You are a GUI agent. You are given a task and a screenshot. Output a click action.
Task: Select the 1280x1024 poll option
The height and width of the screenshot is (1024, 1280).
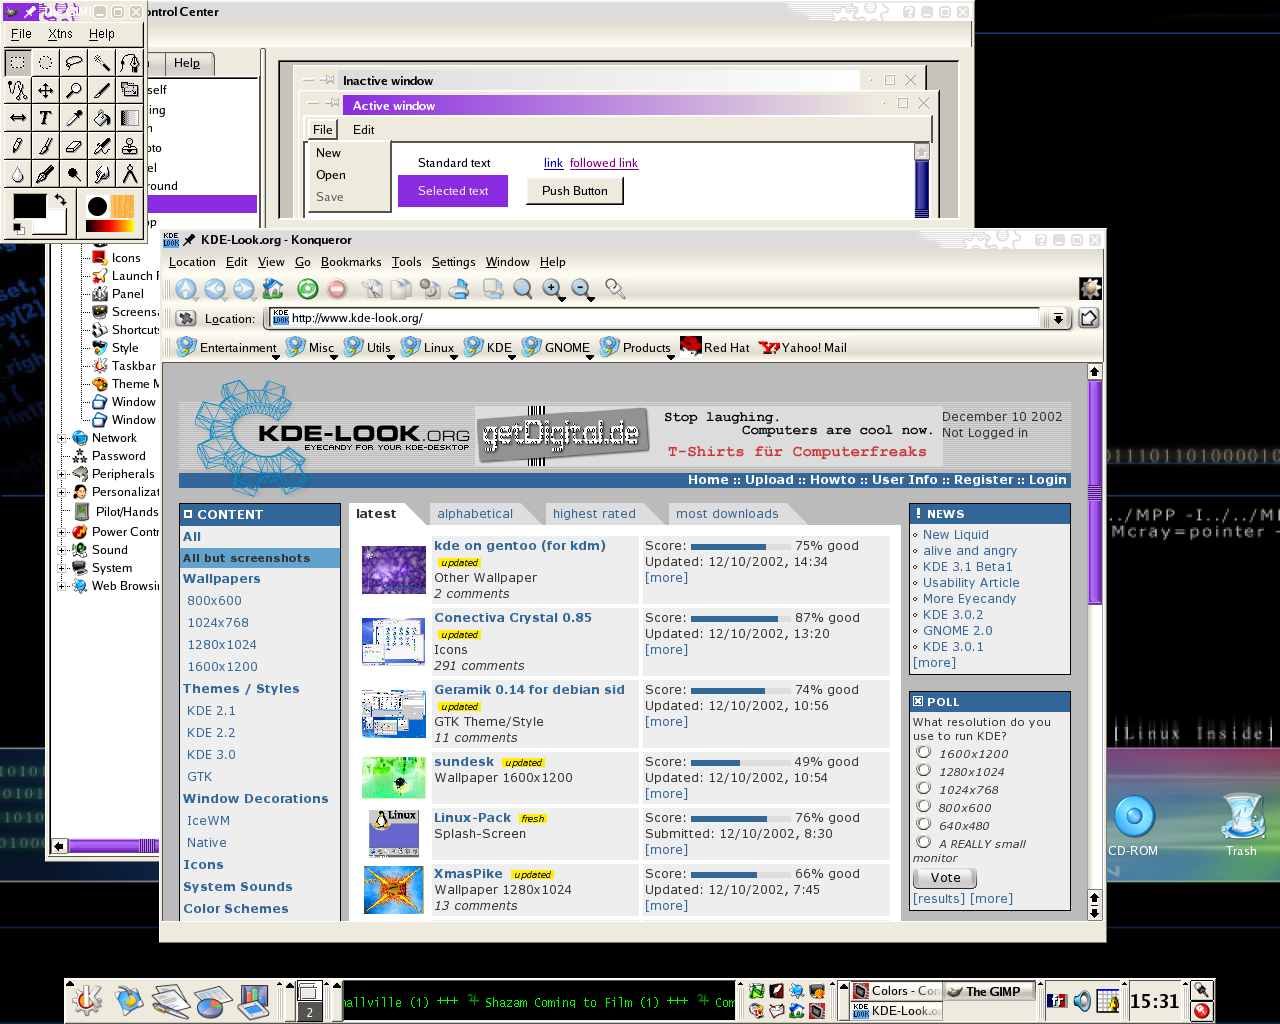point(924,770)
